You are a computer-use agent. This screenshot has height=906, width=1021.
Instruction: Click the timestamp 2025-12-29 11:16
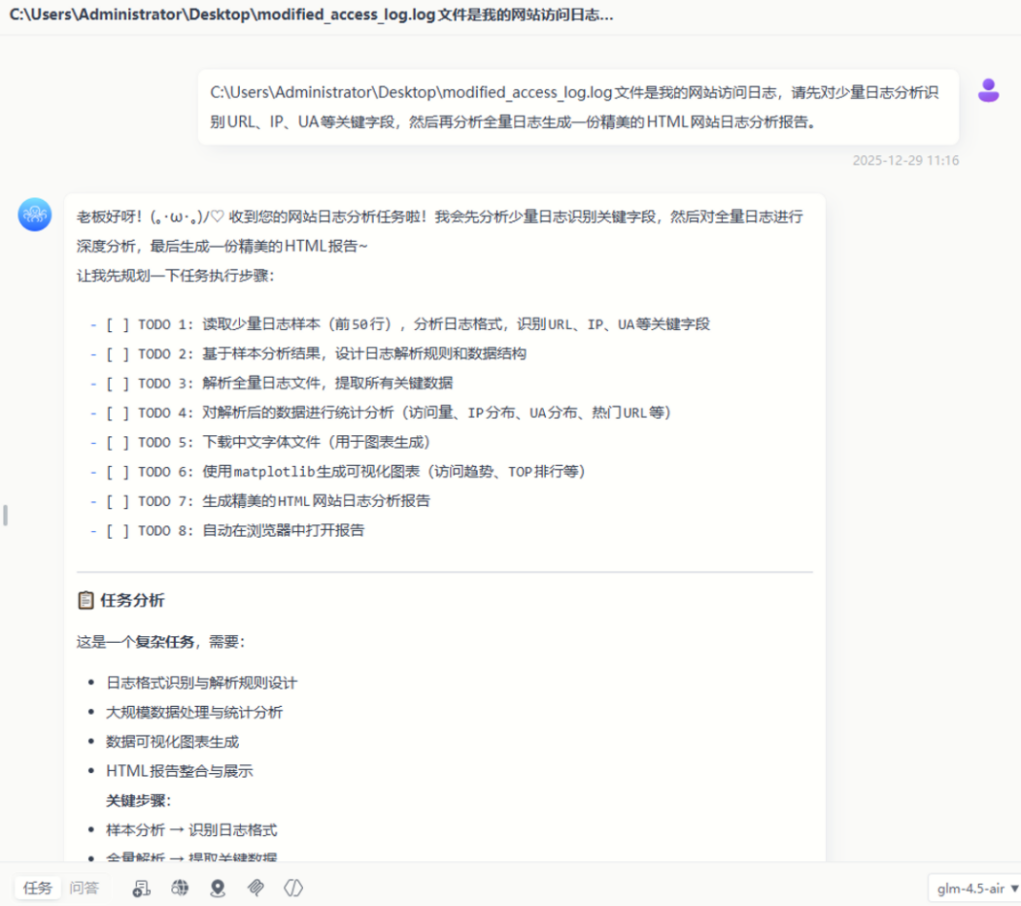coord(905,160)
